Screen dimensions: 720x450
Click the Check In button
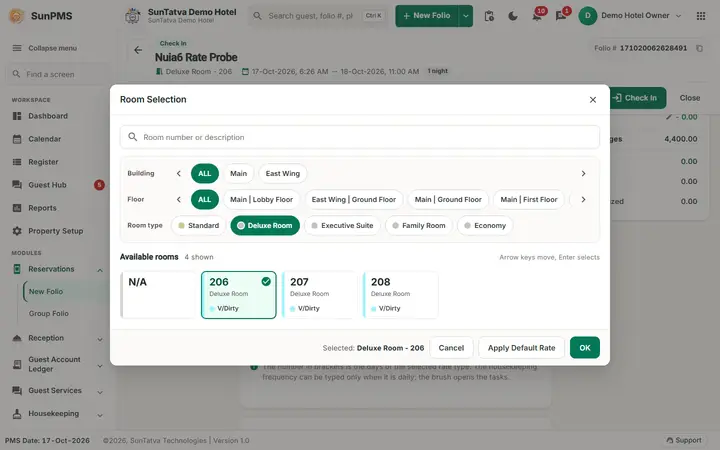(637, 98)
